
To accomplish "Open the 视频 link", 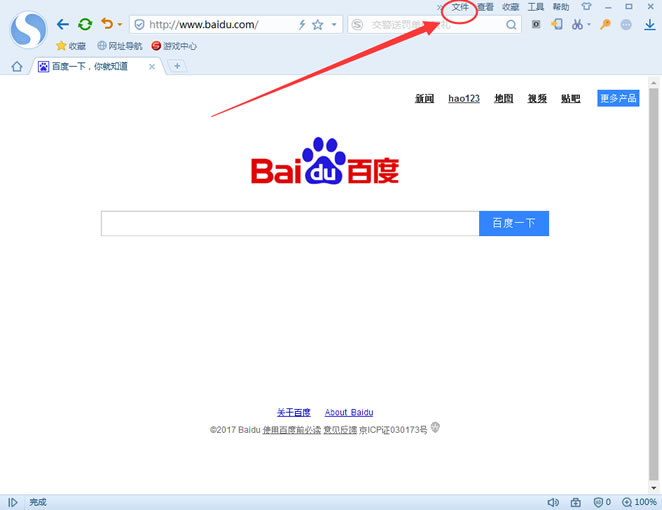I will pos(537,98).
